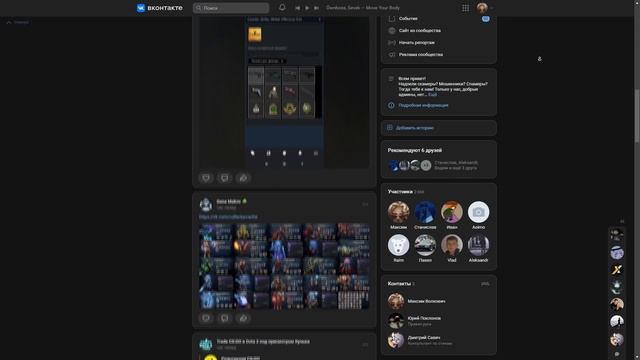This screenshot has height=360, width=640.
Task: Skip to previous track in header player
Action: [298, 8]
